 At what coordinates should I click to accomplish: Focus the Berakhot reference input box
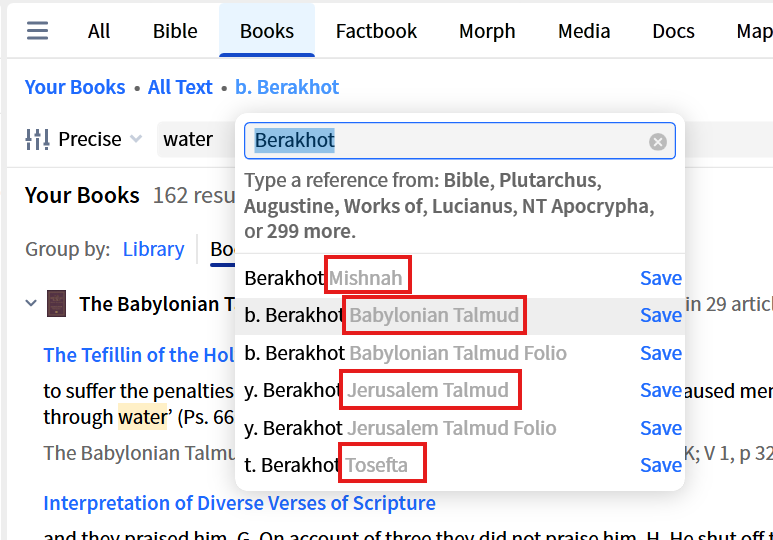click(x=459, y=141)
